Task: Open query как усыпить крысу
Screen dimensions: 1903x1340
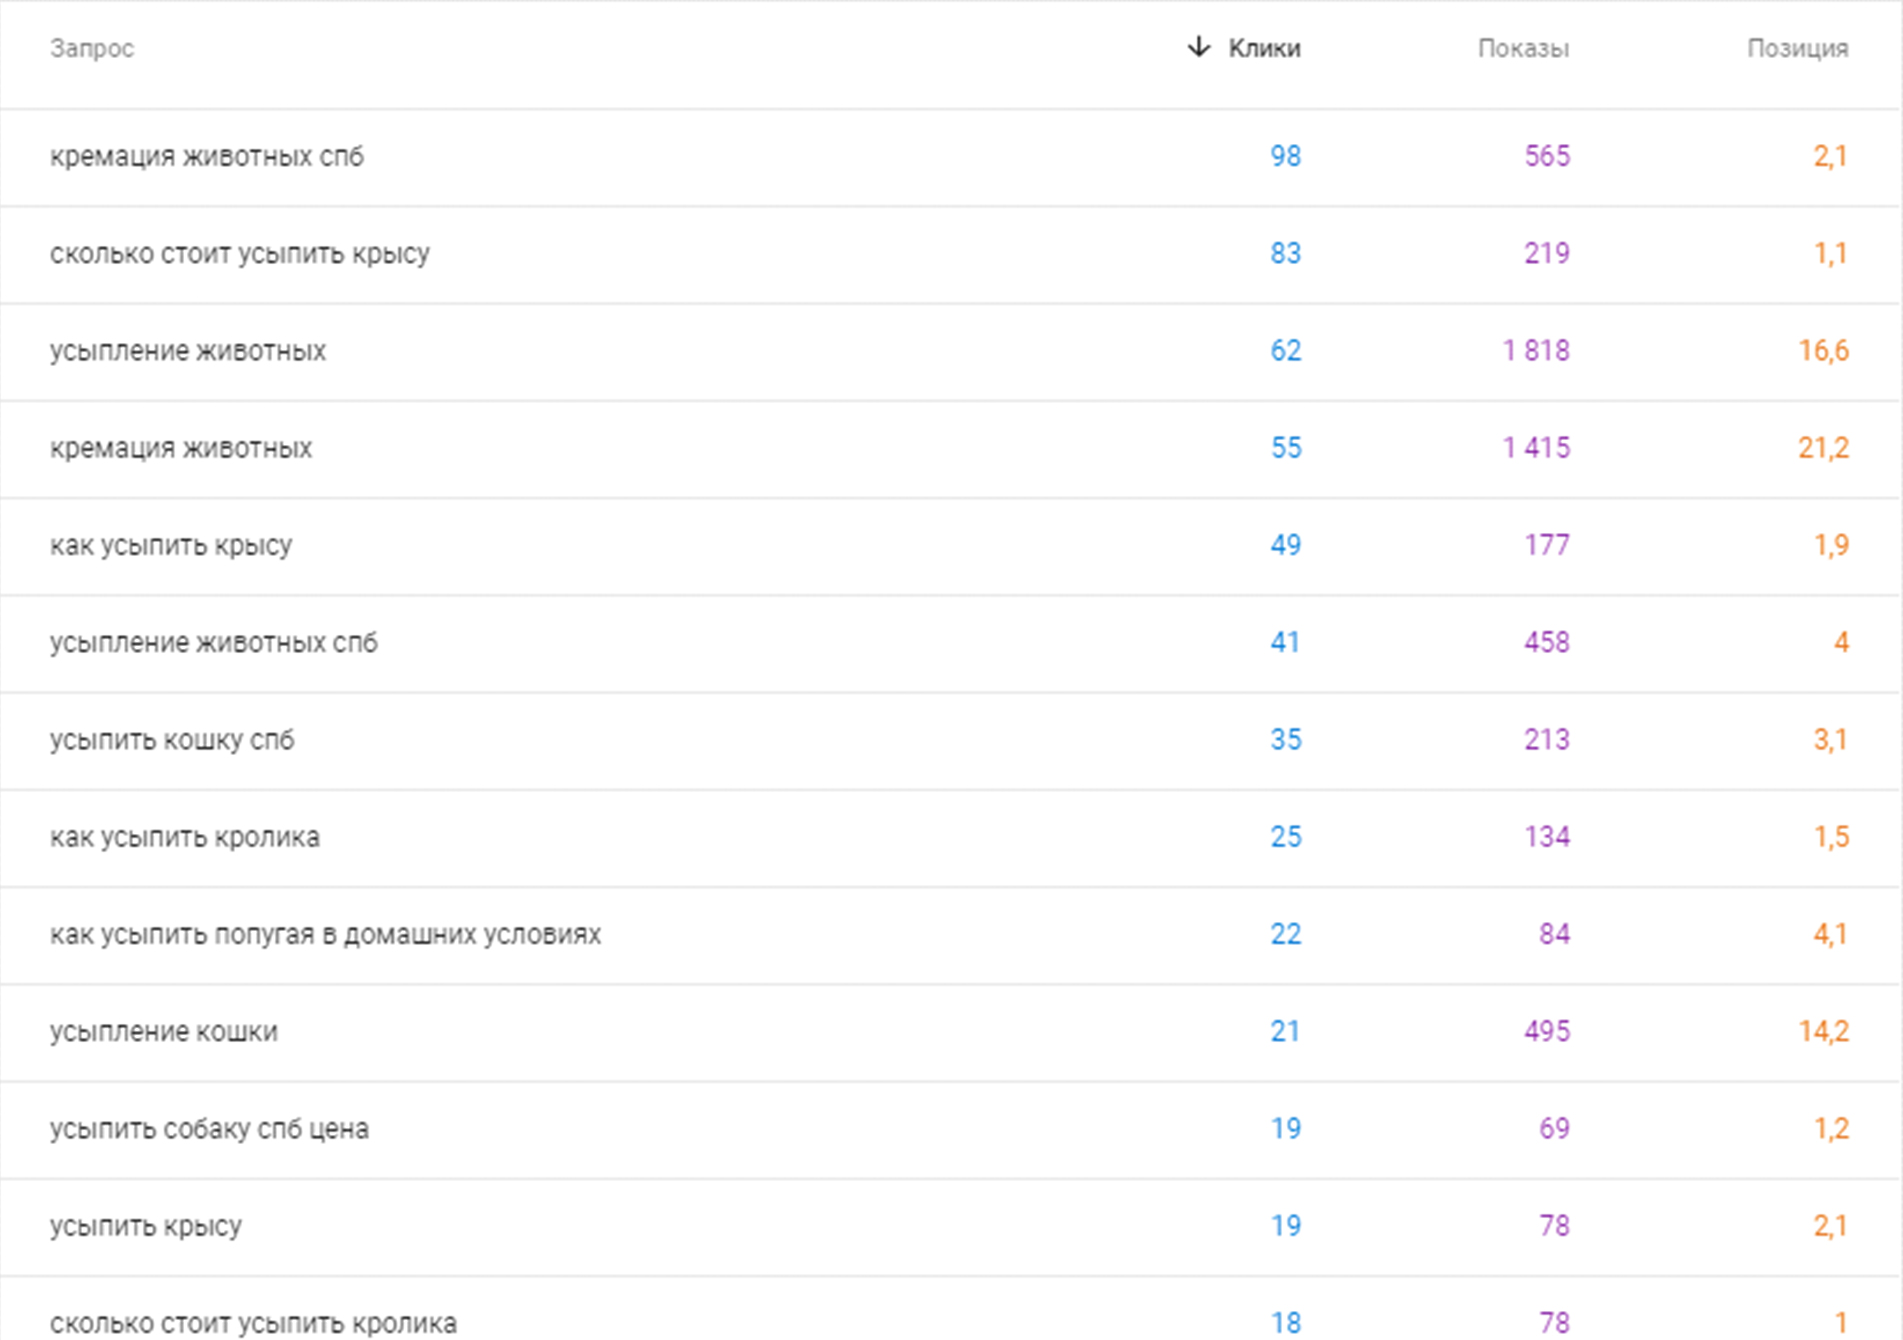Action: click(x=950, y=546)
